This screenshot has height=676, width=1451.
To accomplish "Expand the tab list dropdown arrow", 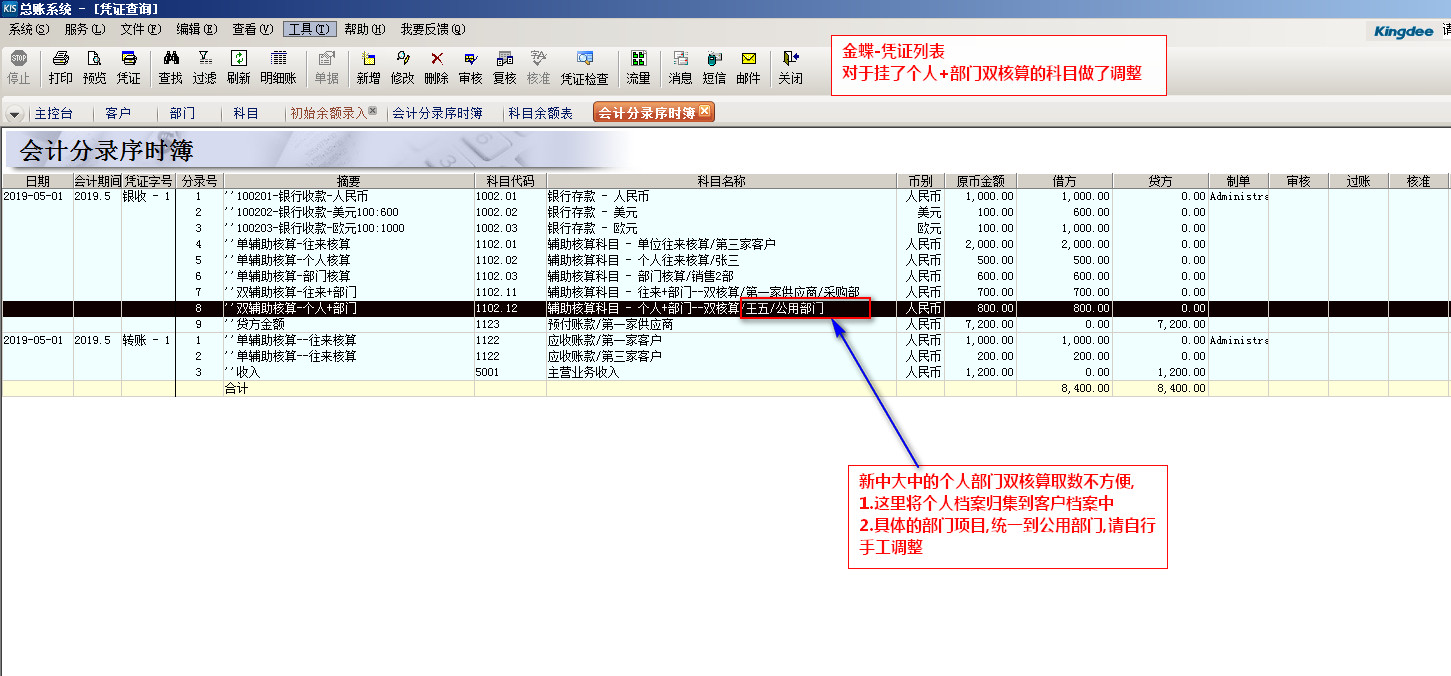I will pyautogui.click(x=14, y=114).
